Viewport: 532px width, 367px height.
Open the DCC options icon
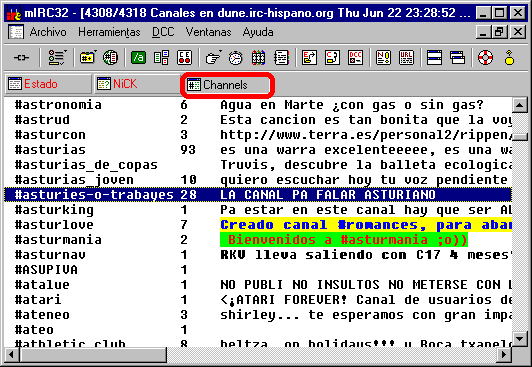355,58
